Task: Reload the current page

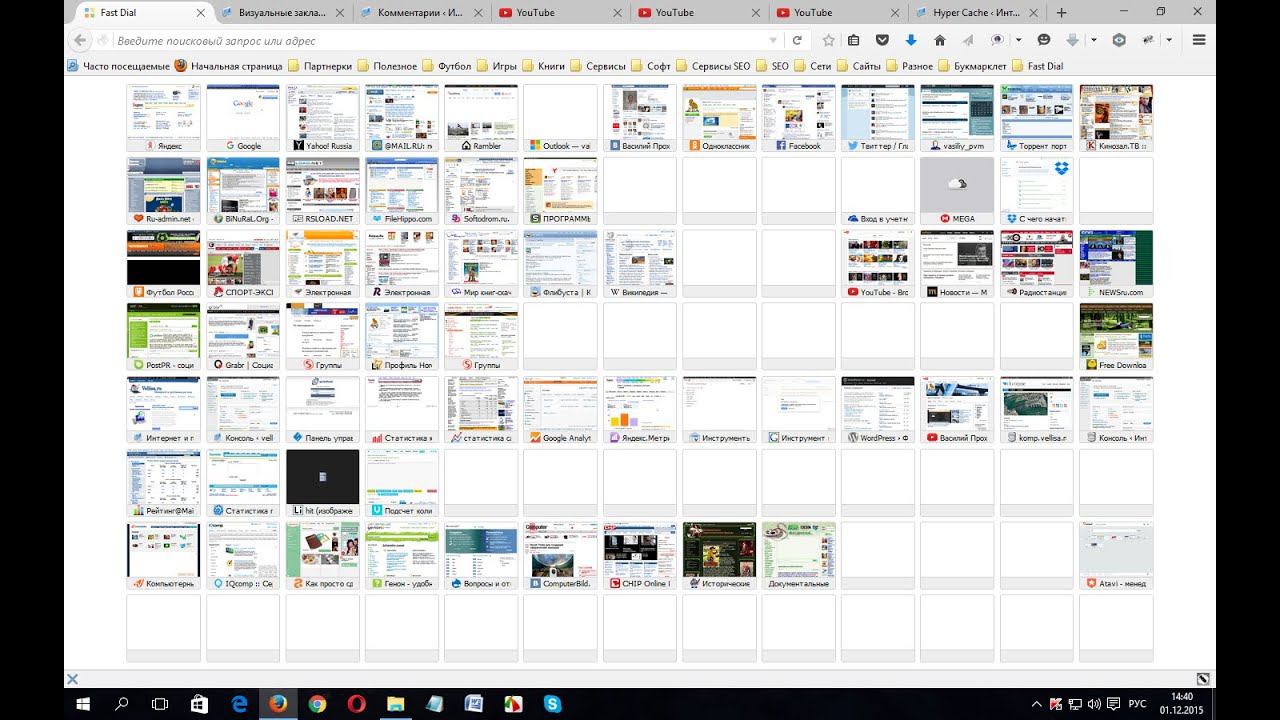Action: click(797, 41)
